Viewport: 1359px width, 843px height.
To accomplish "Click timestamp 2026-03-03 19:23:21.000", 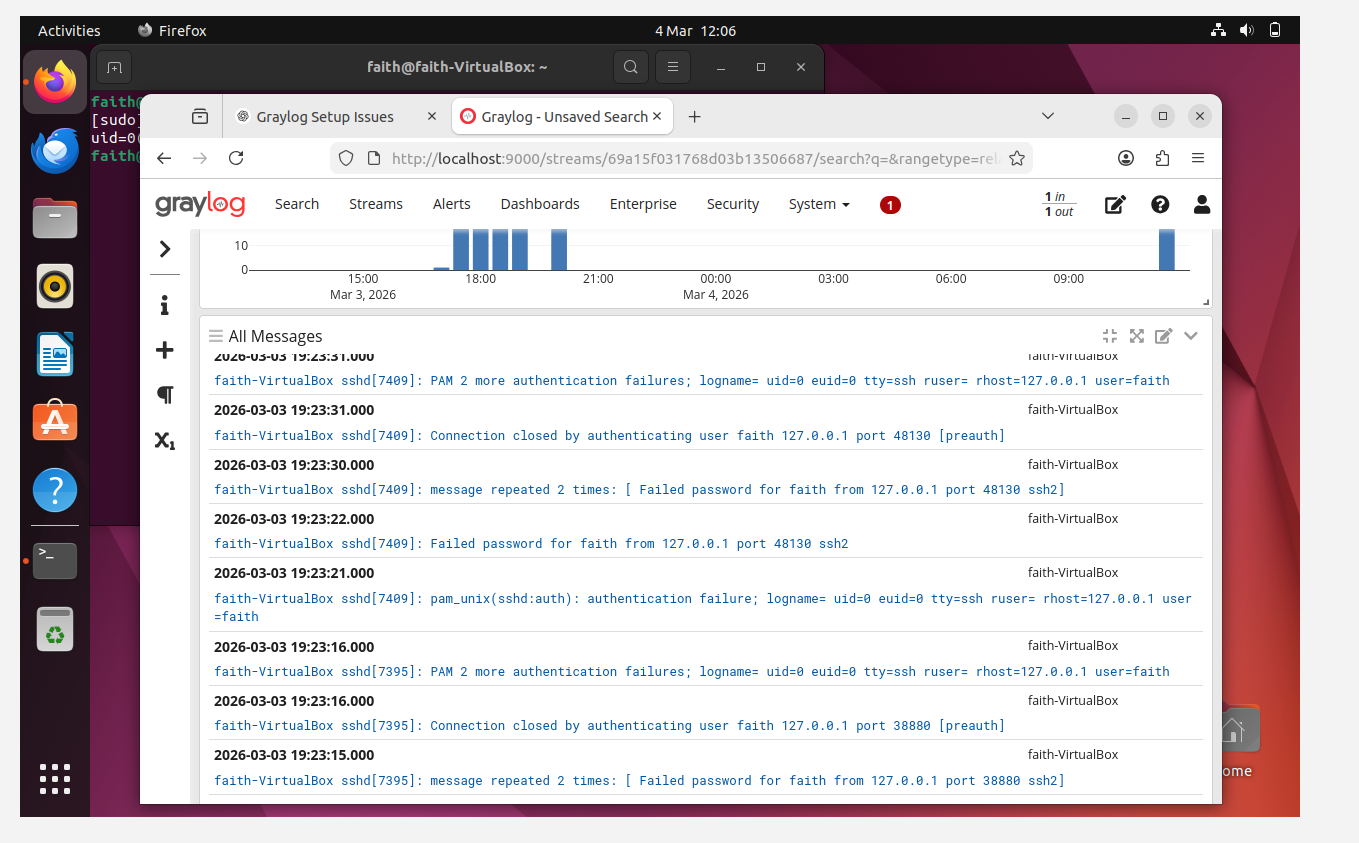I will (294, 573).
